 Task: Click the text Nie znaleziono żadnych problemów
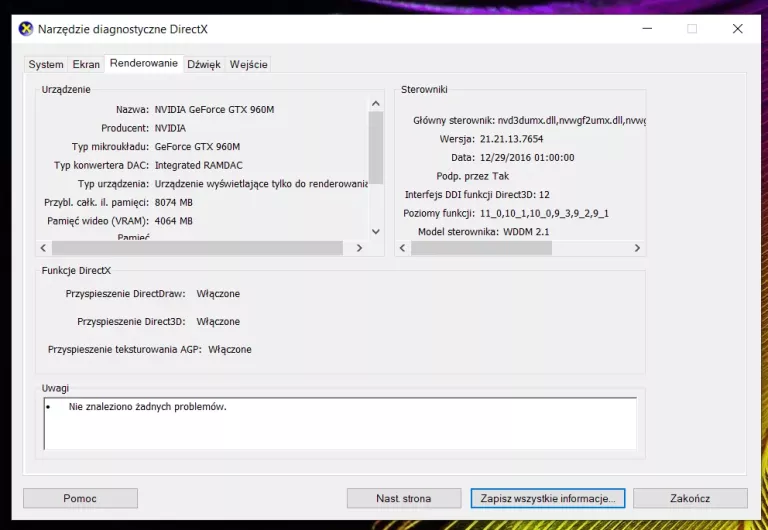[x=147, y=407]
